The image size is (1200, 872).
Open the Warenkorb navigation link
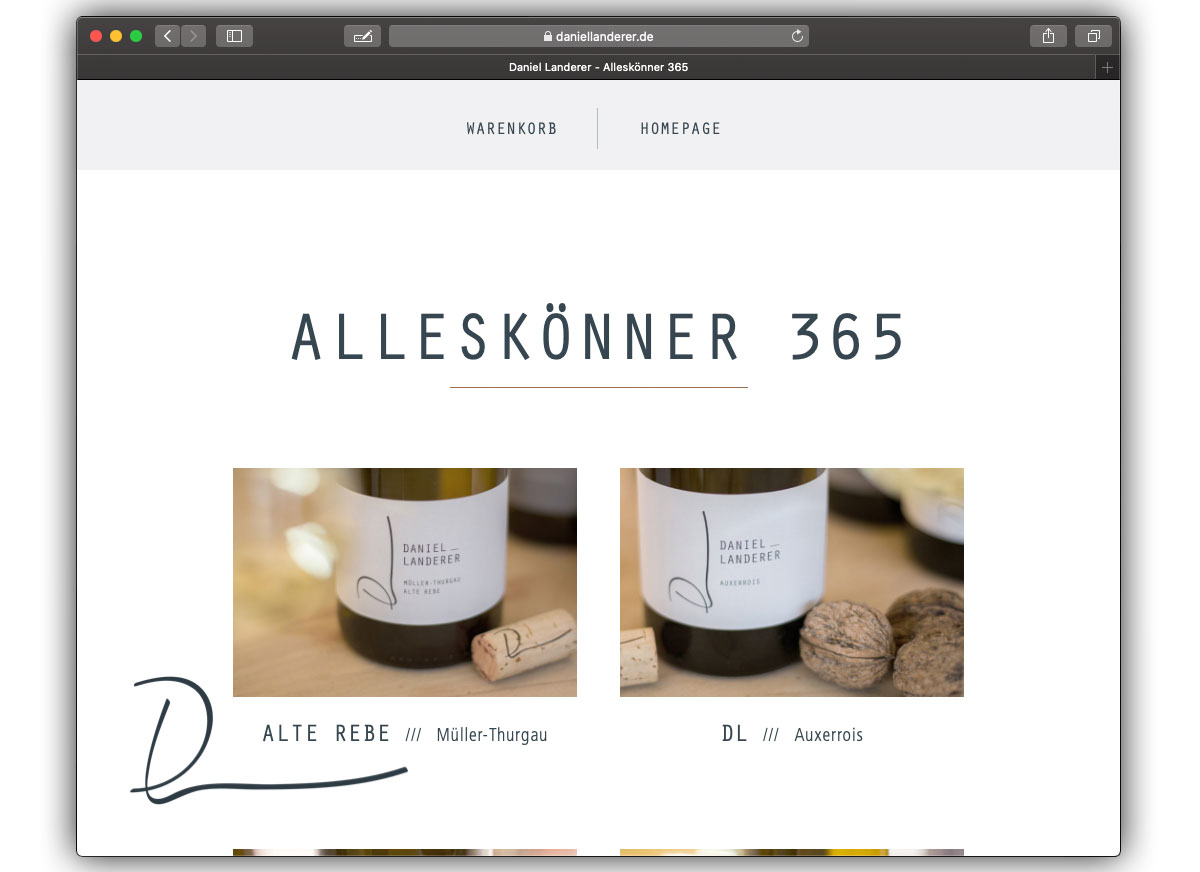[512, 129]
